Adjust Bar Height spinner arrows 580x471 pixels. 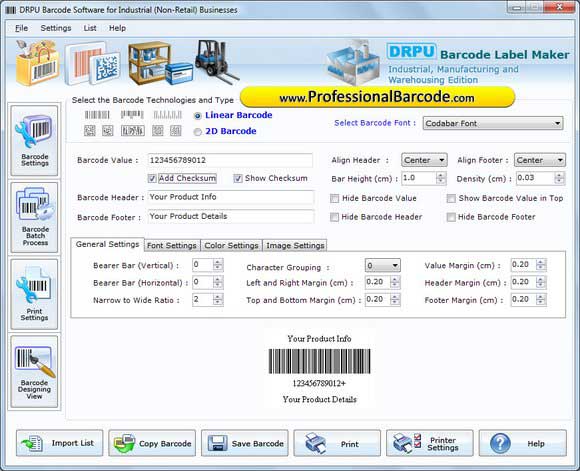tap(441, 178)
